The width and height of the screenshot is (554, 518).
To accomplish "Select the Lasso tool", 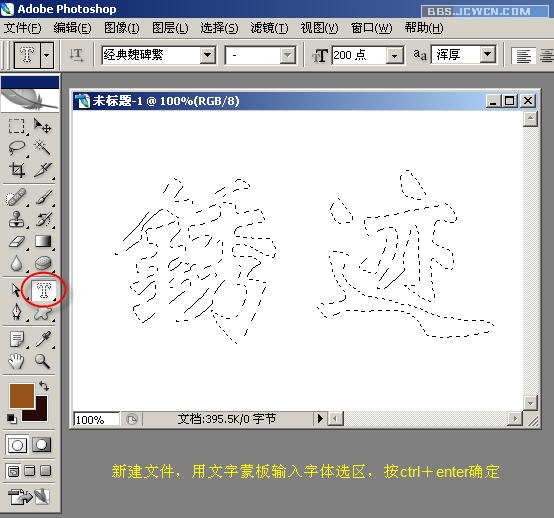I will (17, 148).
